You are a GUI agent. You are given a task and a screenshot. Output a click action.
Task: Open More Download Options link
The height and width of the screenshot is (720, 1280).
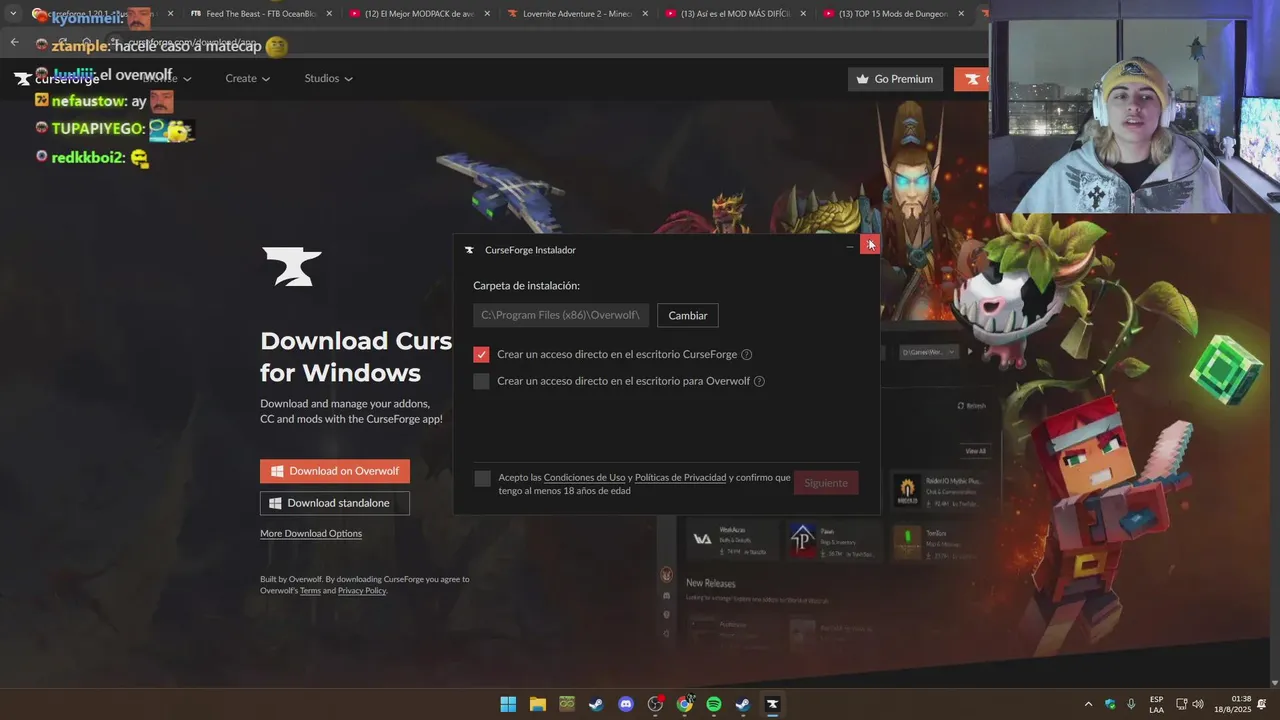point(311,533)
